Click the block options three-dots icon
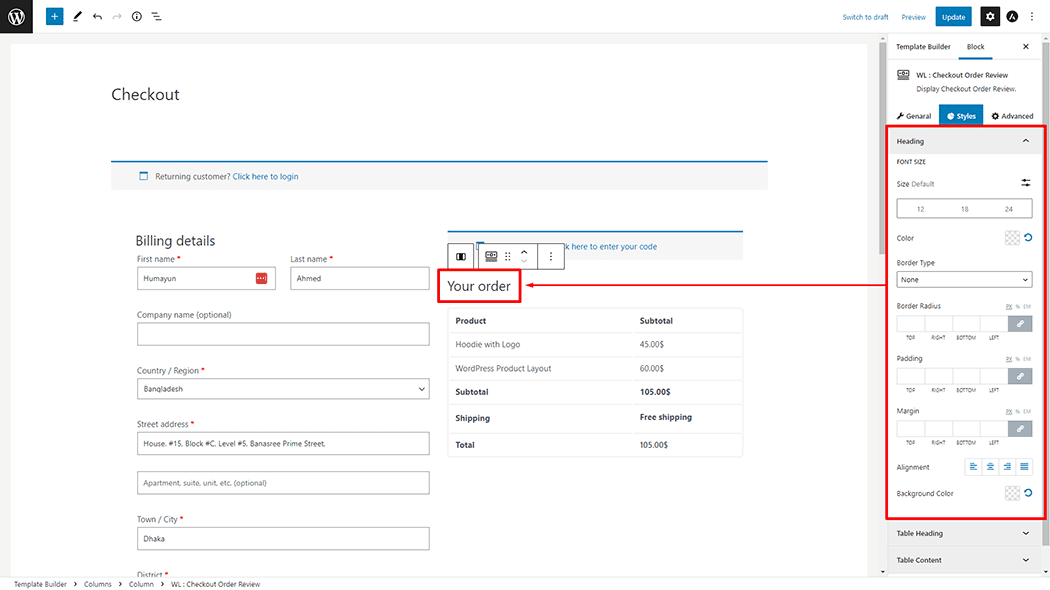Screen dimensions: 1050x590 (x=550, y=257)
